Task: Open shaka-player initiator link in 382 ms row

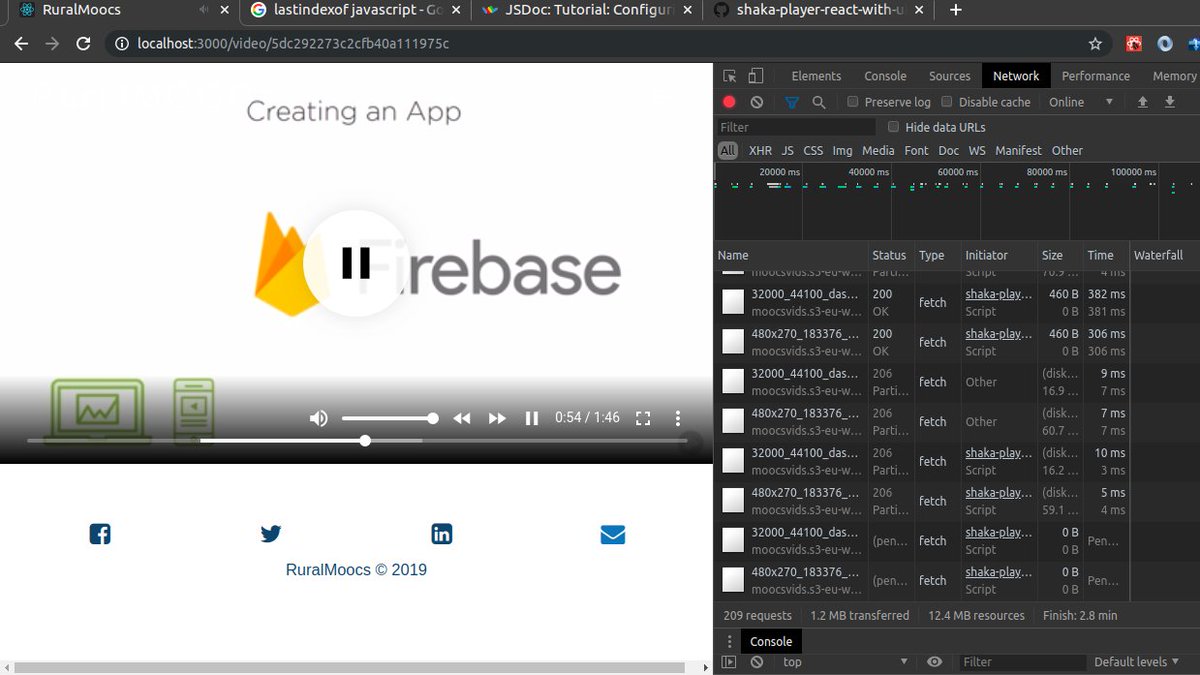Action: [x=998, y=294]
